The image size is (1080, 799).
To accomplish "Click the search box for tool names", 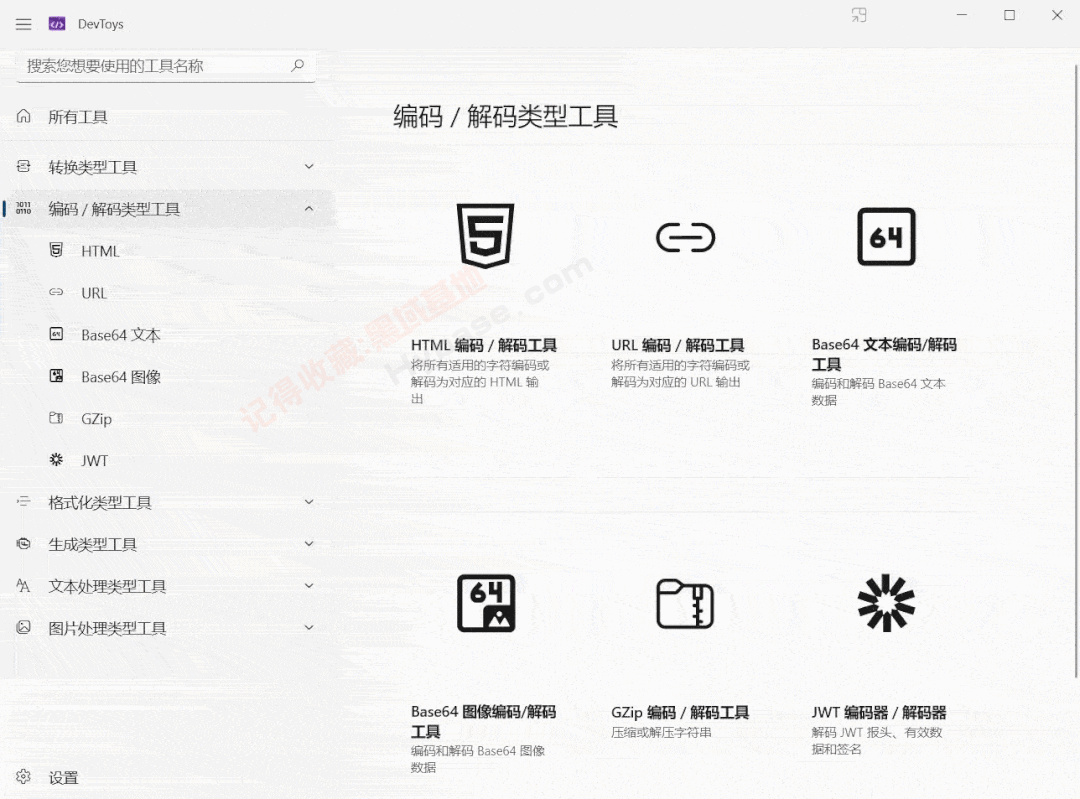I will [165, 66].
